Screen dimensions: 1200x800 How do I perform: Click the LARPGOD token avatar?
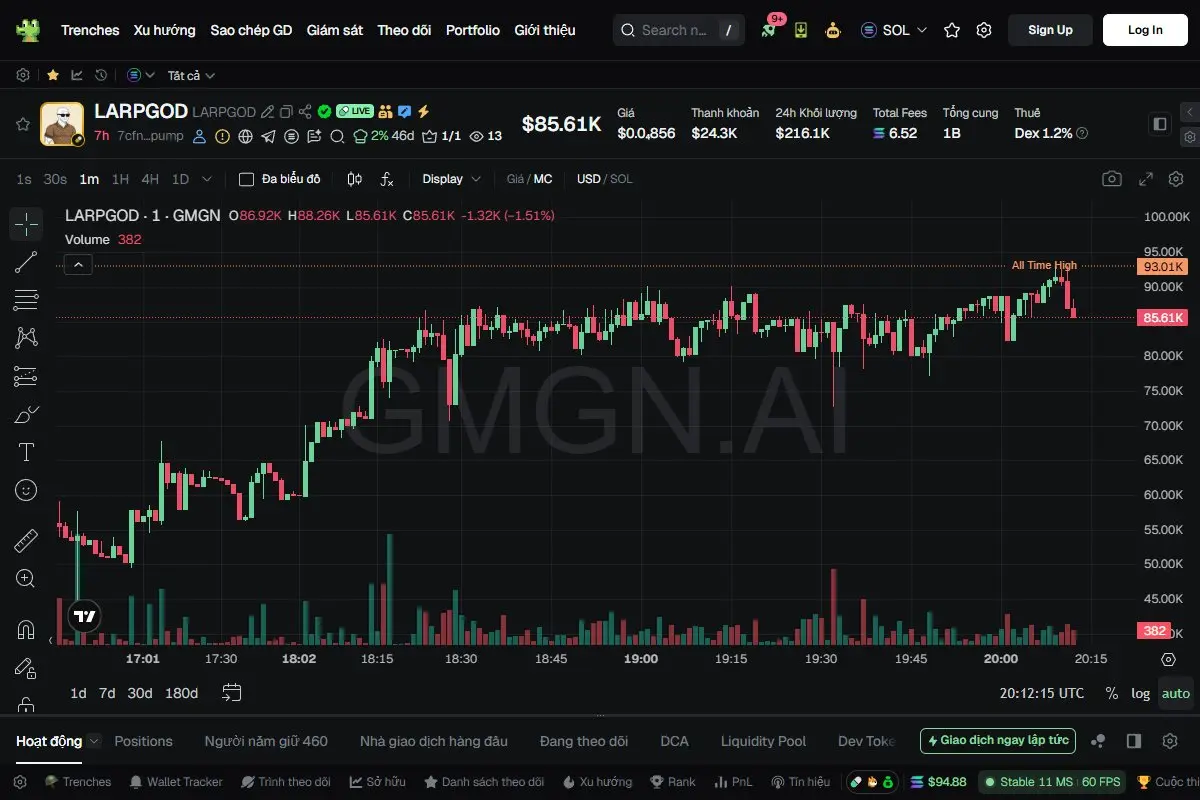[62, 124]
